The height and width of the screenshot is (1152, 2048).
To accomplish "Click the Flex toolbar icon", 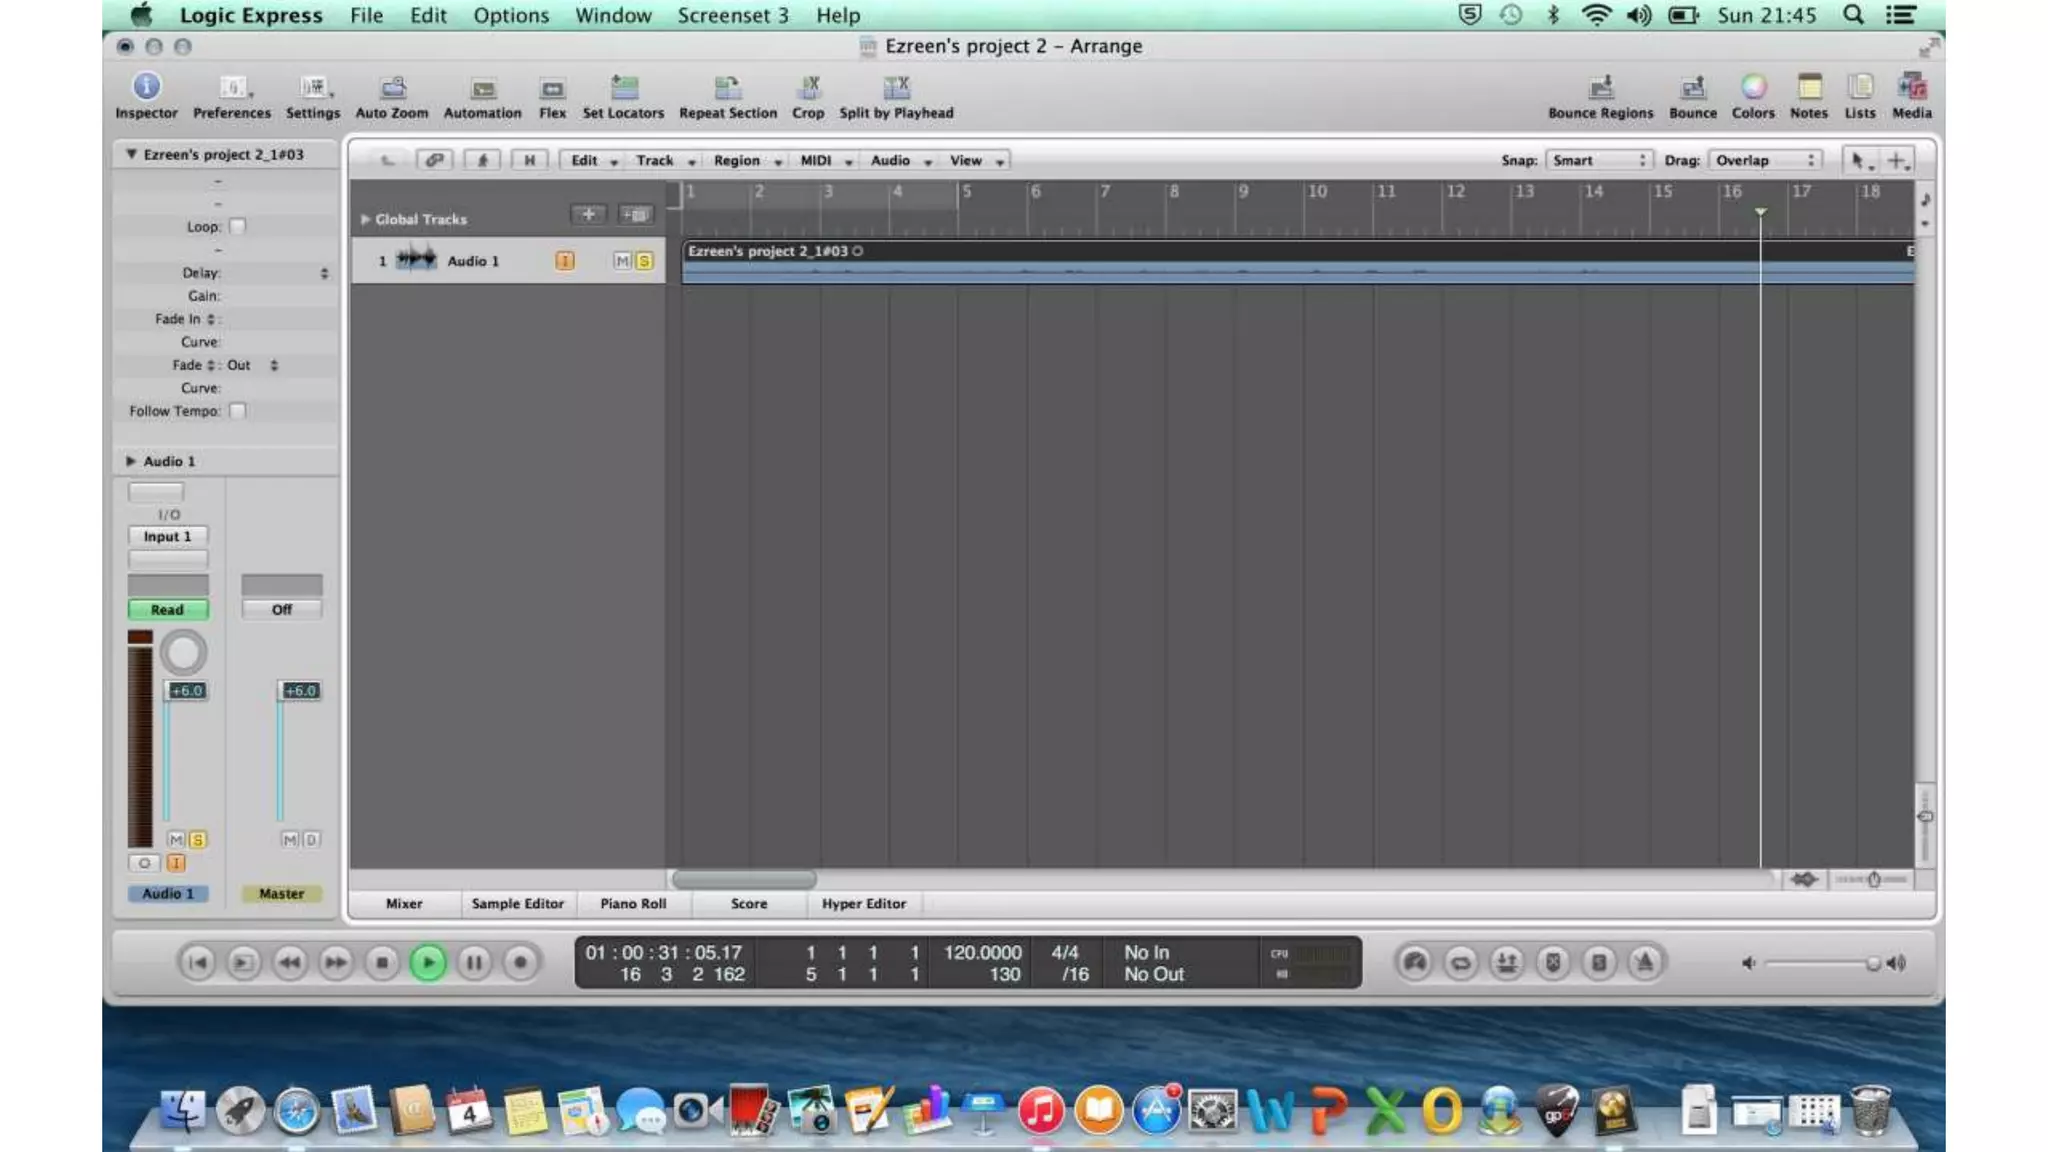I will 552,89.
